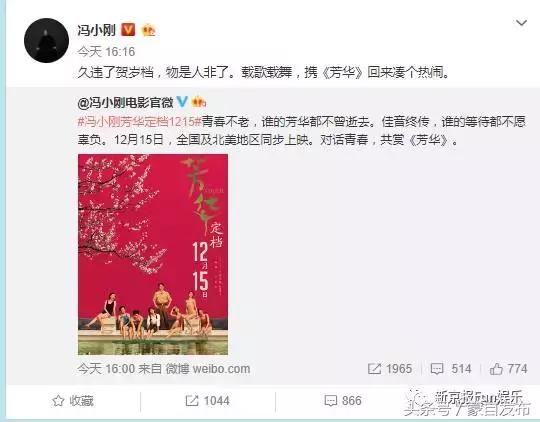This screenshot has width=540, height=422.
Task: Open the comments button showing 866
Action: tap(343, 401)
